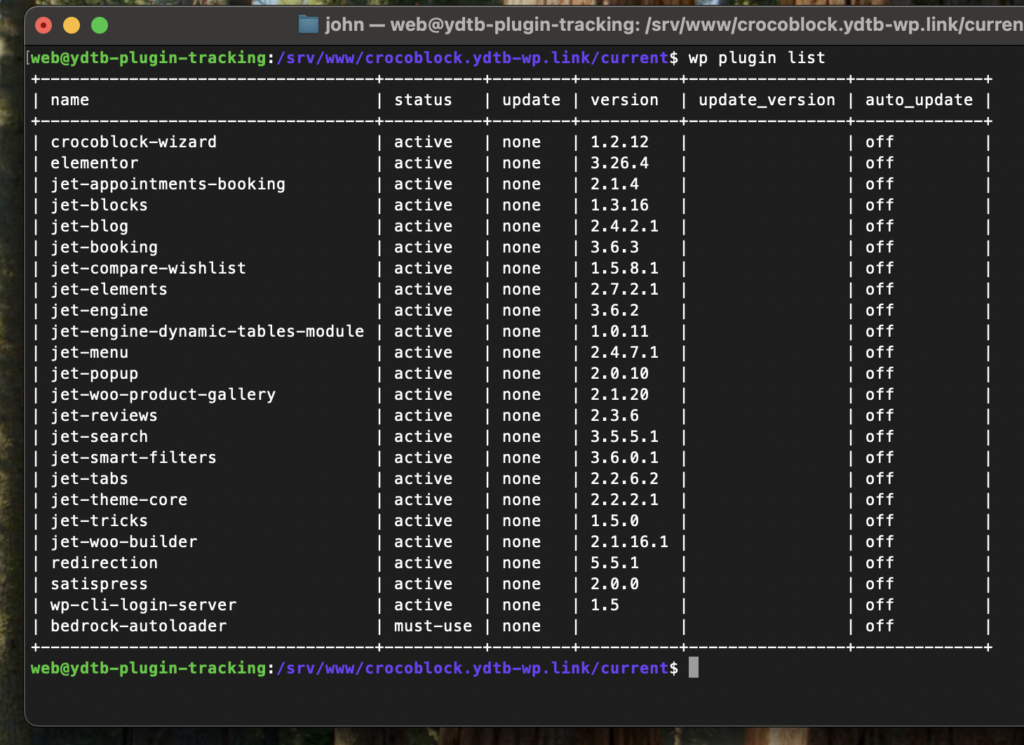This screenshot has width=1024, height=745.
Task: Click the 'name' column header
Action: 70,100
